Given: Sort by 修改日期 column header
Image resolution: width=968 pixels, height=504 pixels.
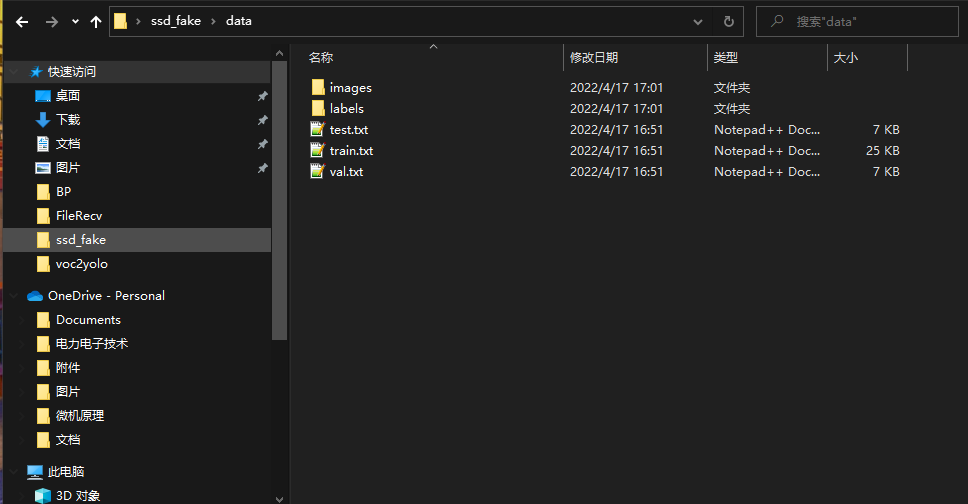Looking at the screenshot, I should click(x=594, y=57).
